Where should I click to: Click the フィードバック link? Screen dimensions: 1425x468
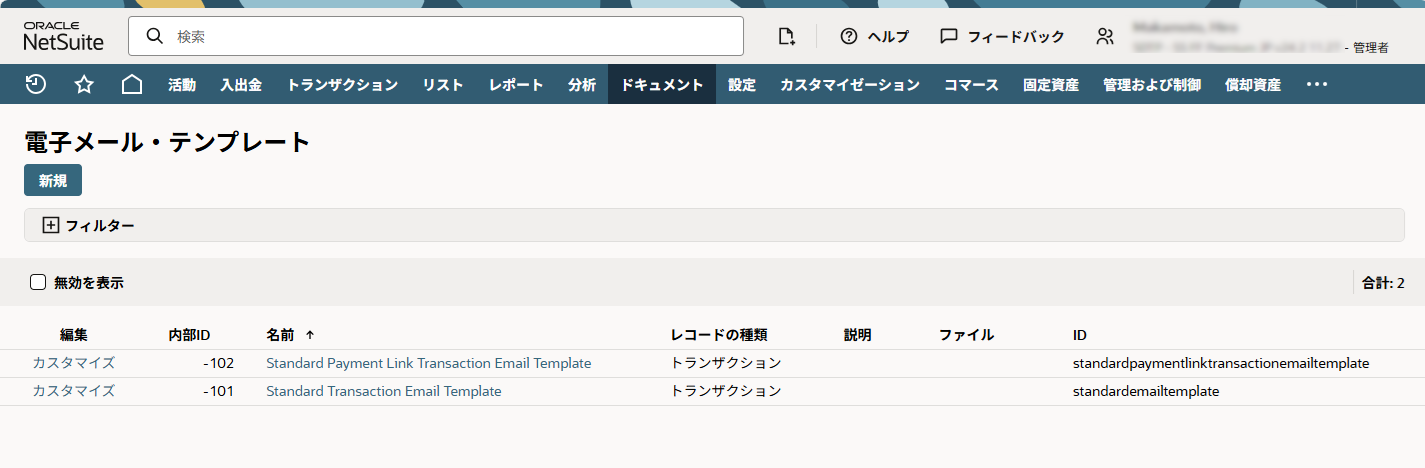pyautogui.click(x=1016, y=36)
